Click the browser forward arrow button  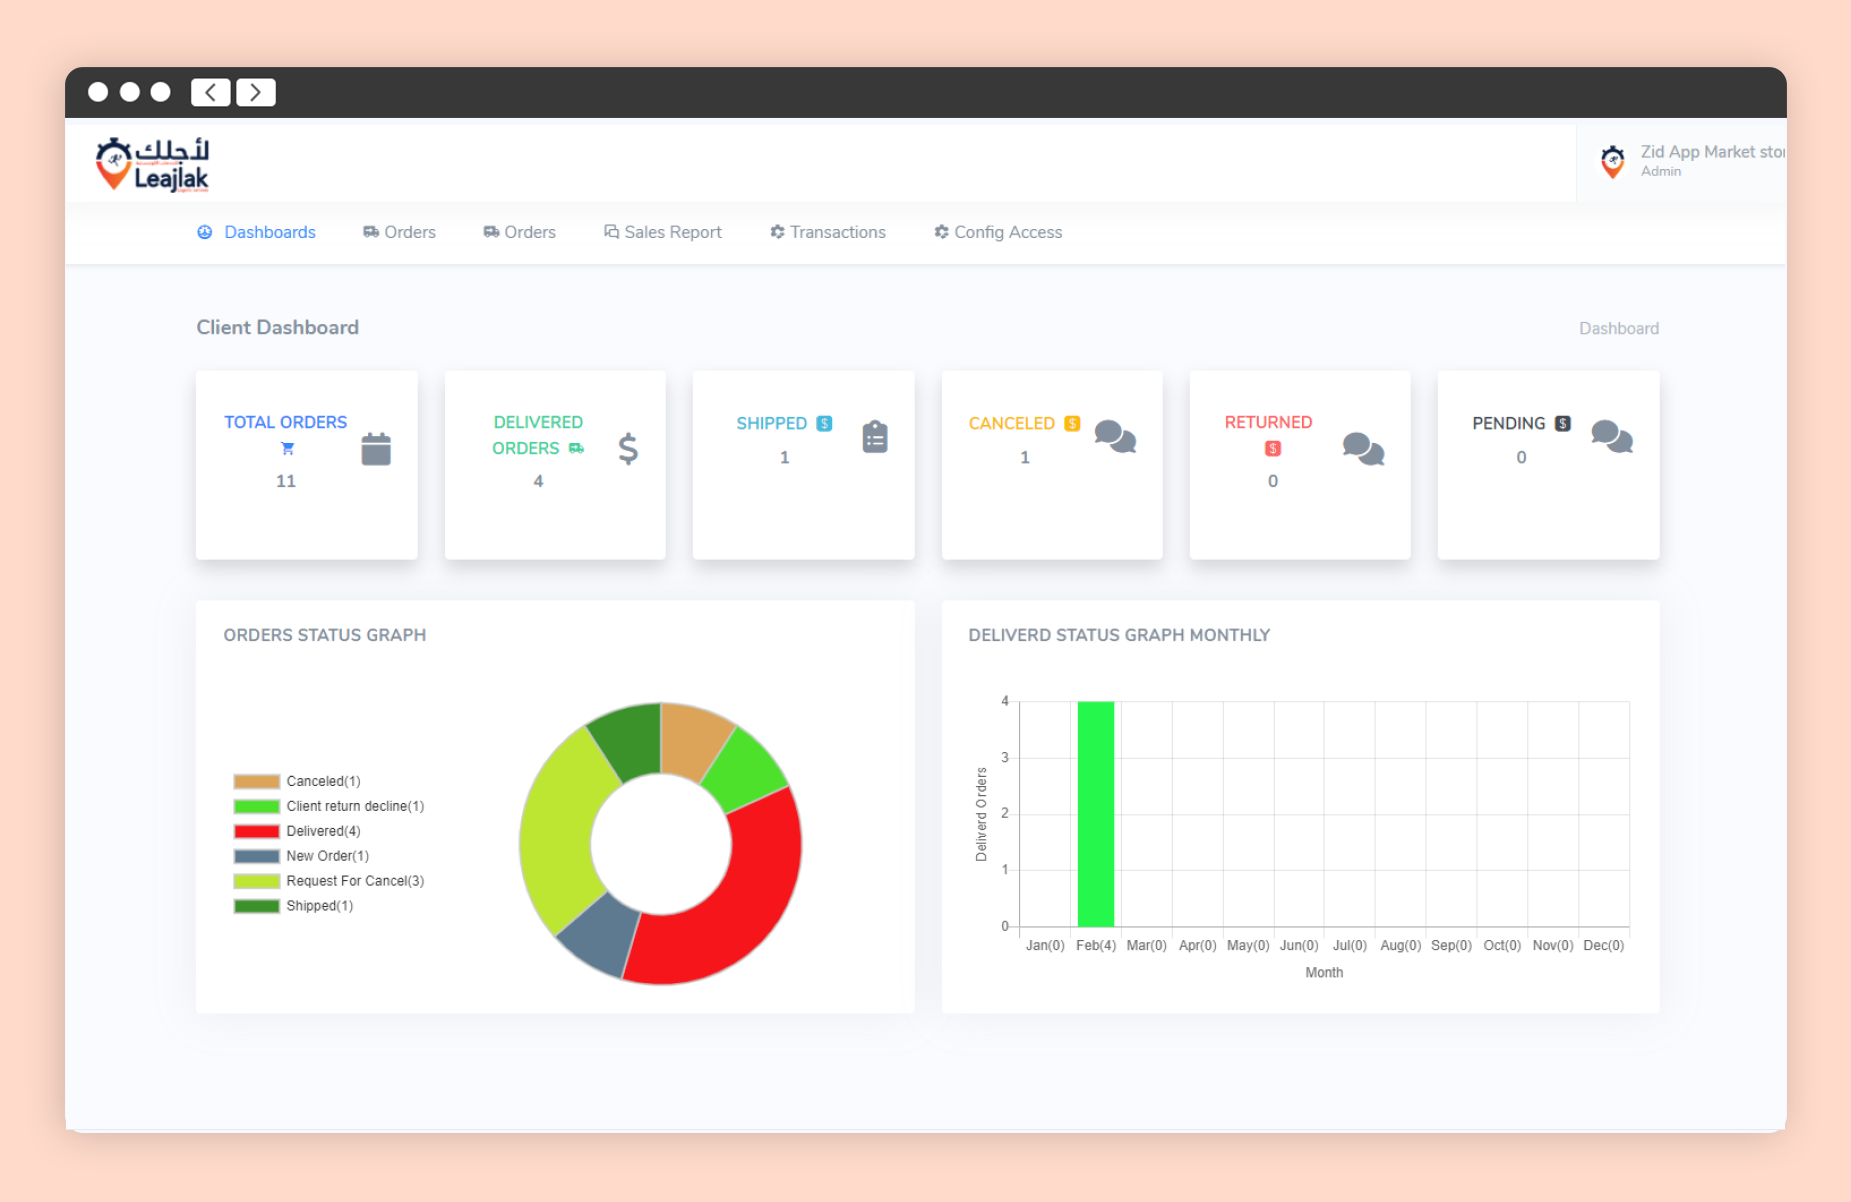256,92
